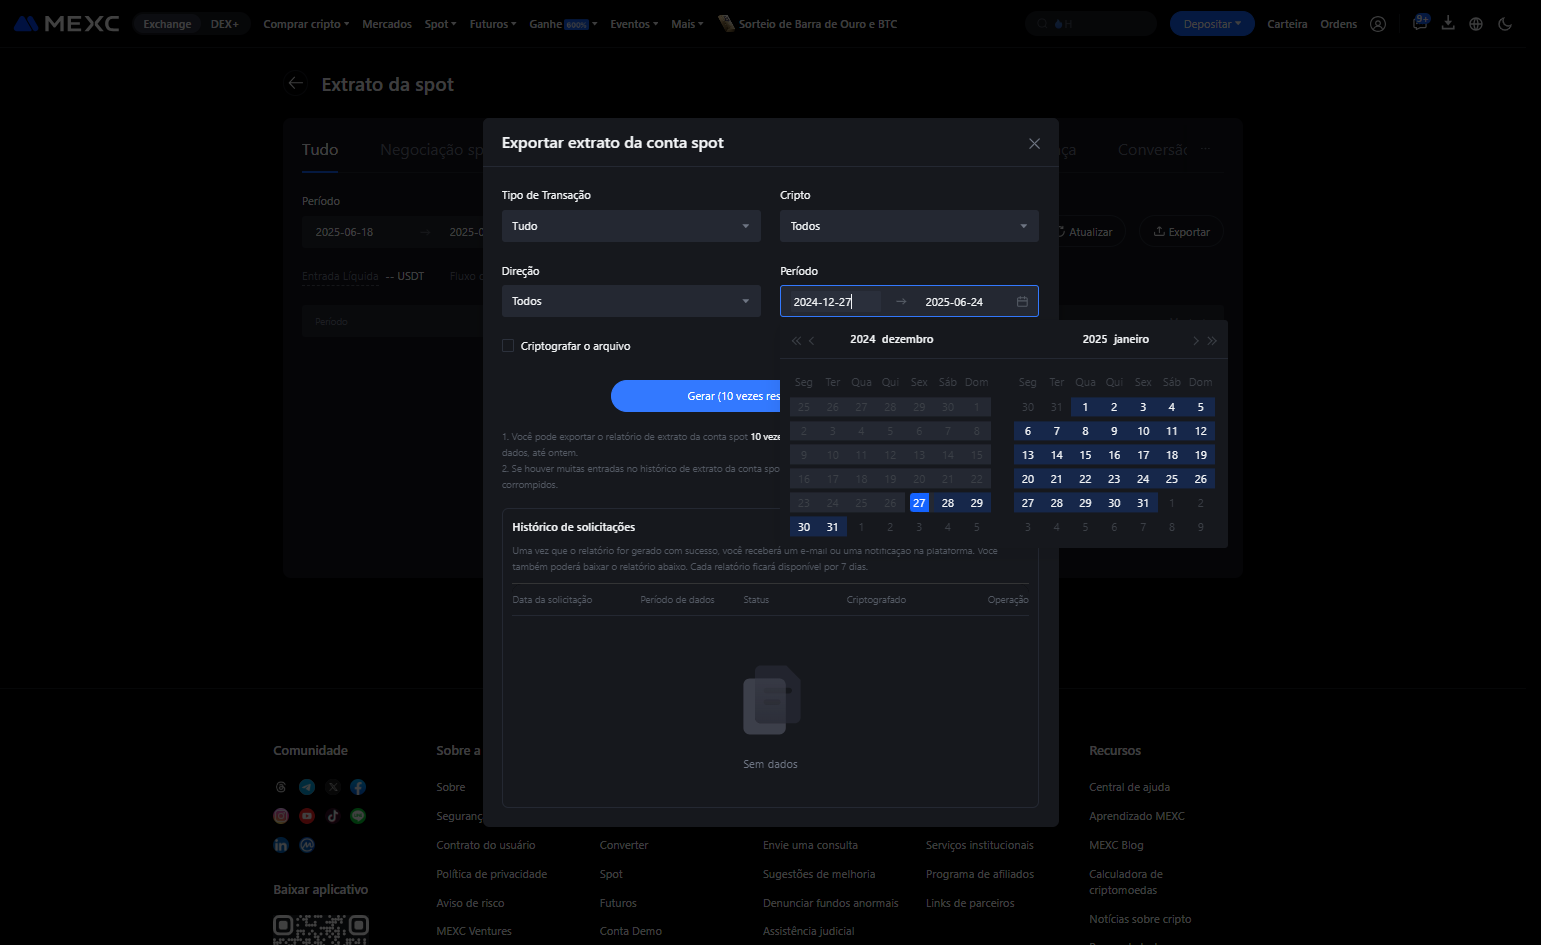Click the start date field showing 2024-12-27
Viewport: 1541px width, 945px height.
tap(835, 302)
